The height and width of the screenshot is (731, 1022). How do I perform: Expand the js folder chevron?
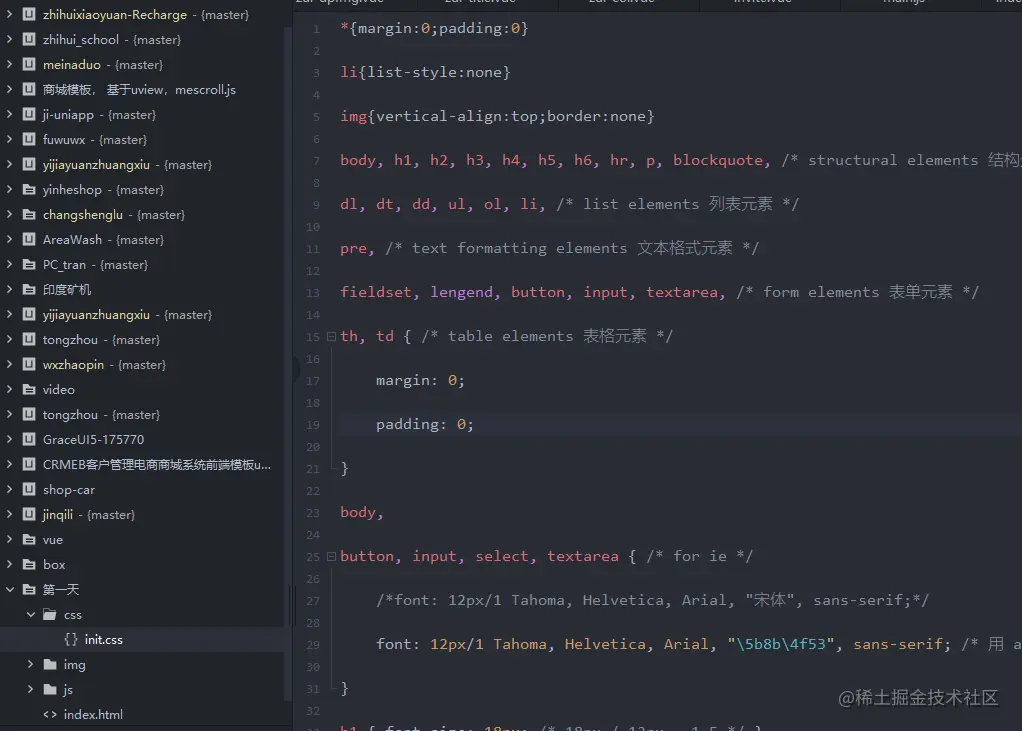[30, 689]
